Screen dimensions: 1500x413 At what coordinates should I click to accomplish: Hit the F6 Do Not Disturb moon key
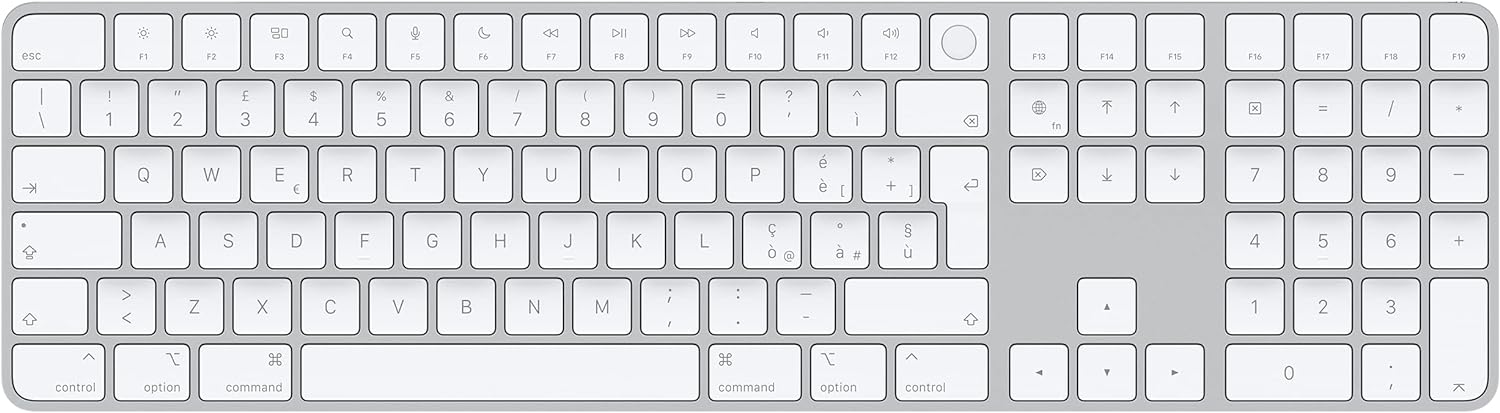483,42
